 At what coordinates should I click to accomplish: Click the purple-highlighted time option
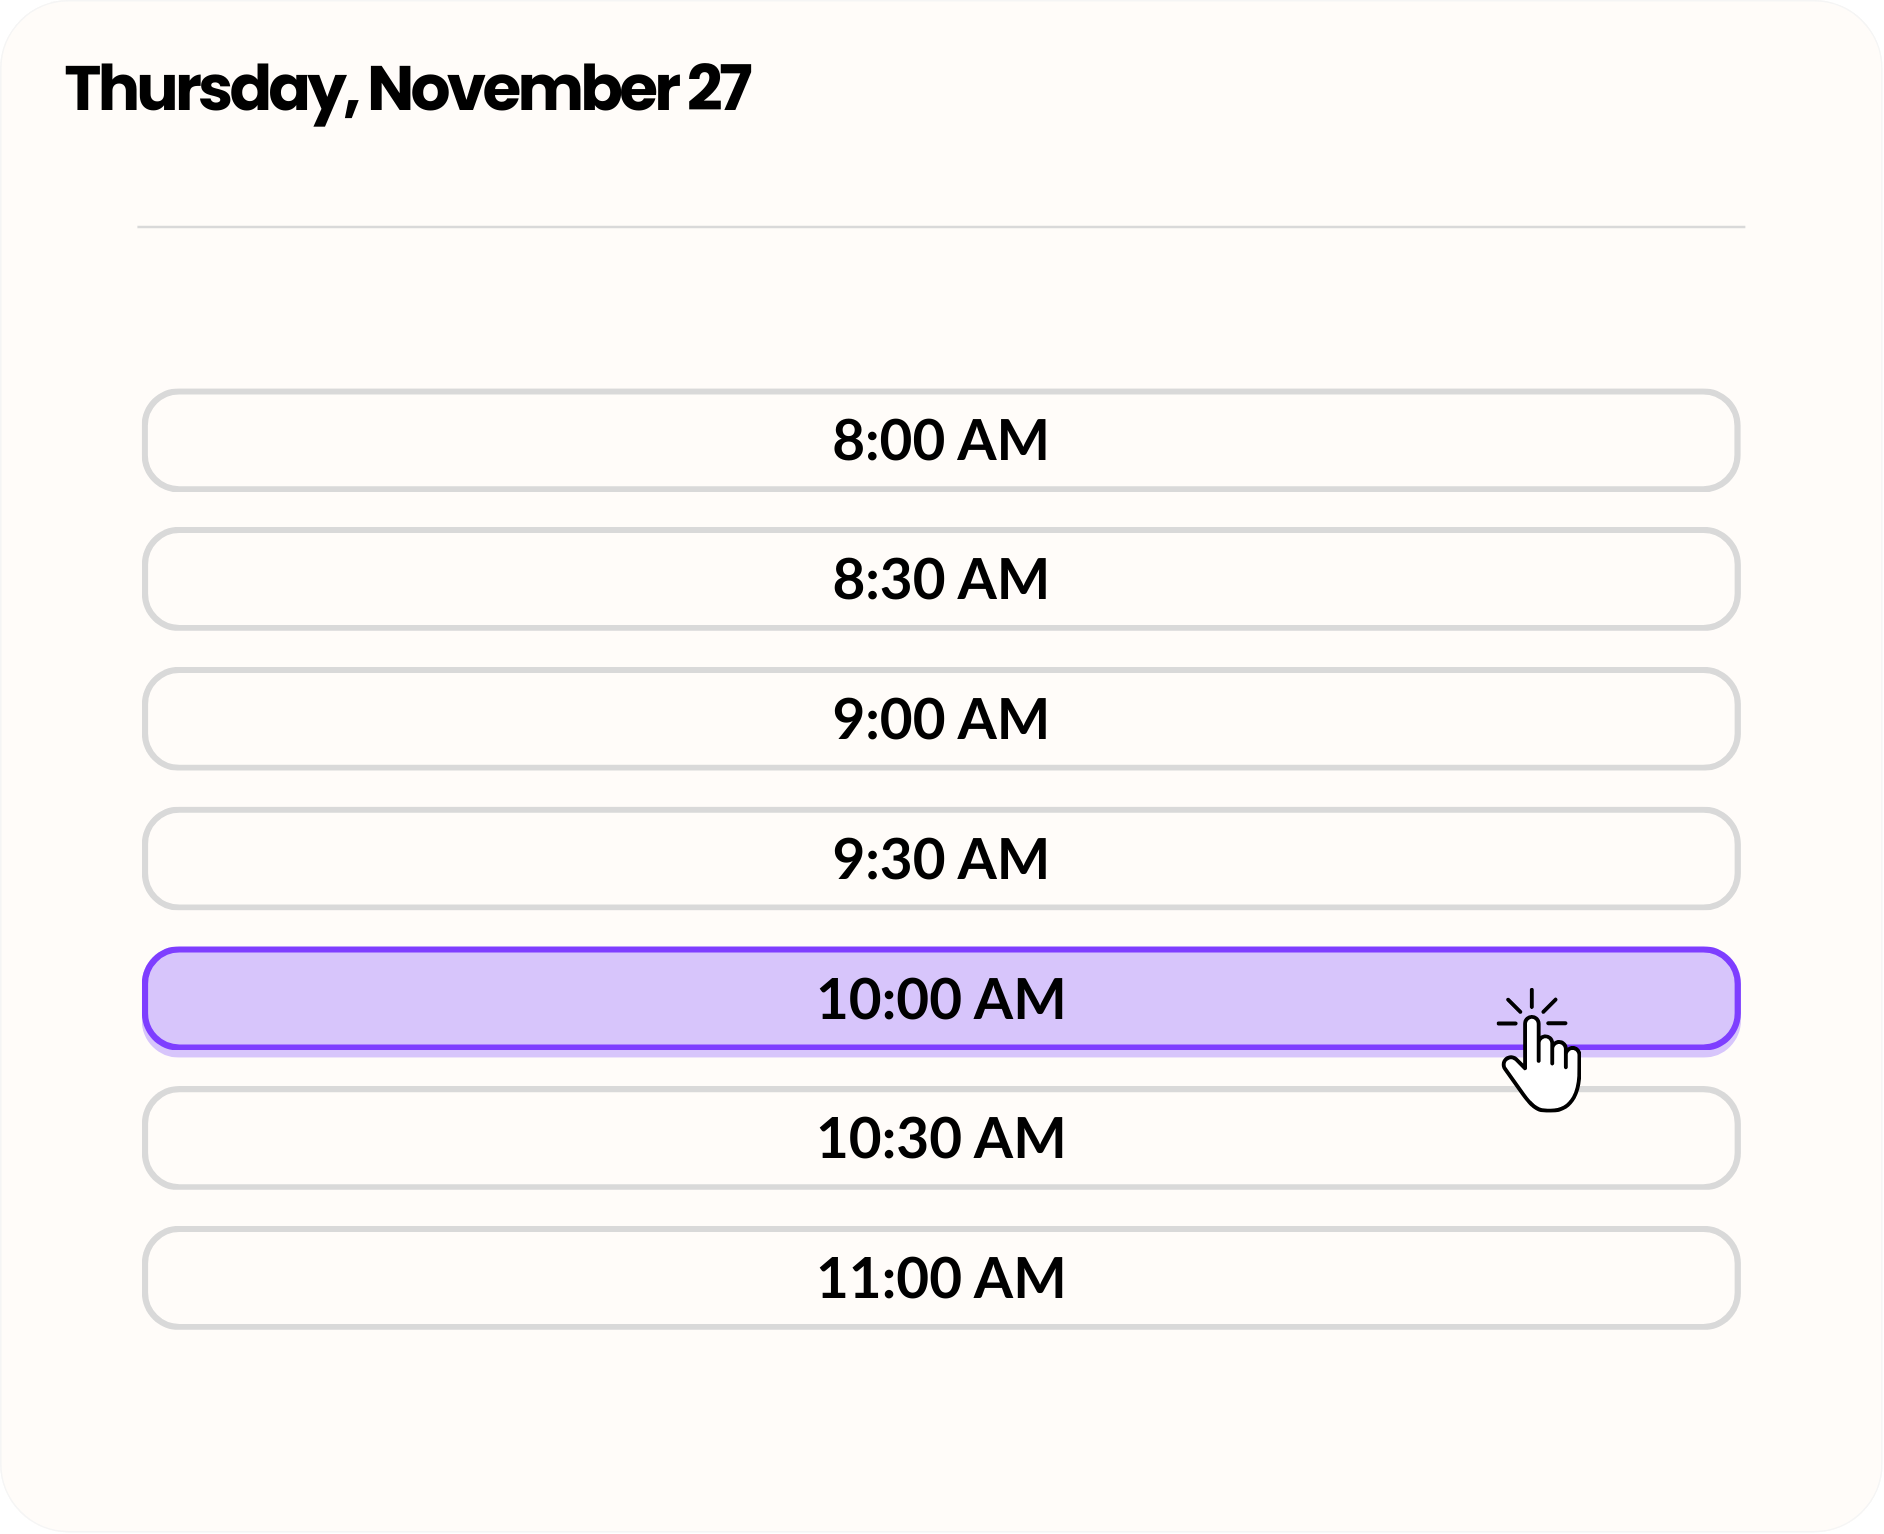(941, 999)
